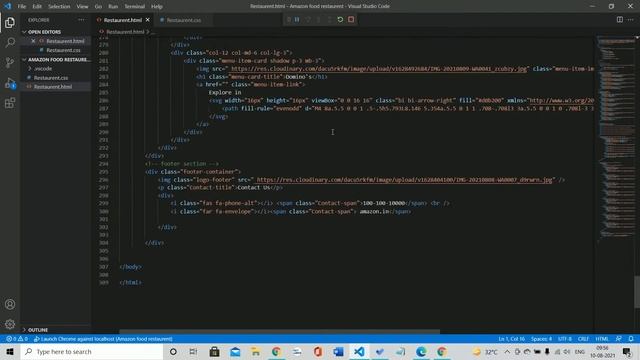Click the Windows Start button
This screenshot has height=360, width=640.
coord(10,351)
